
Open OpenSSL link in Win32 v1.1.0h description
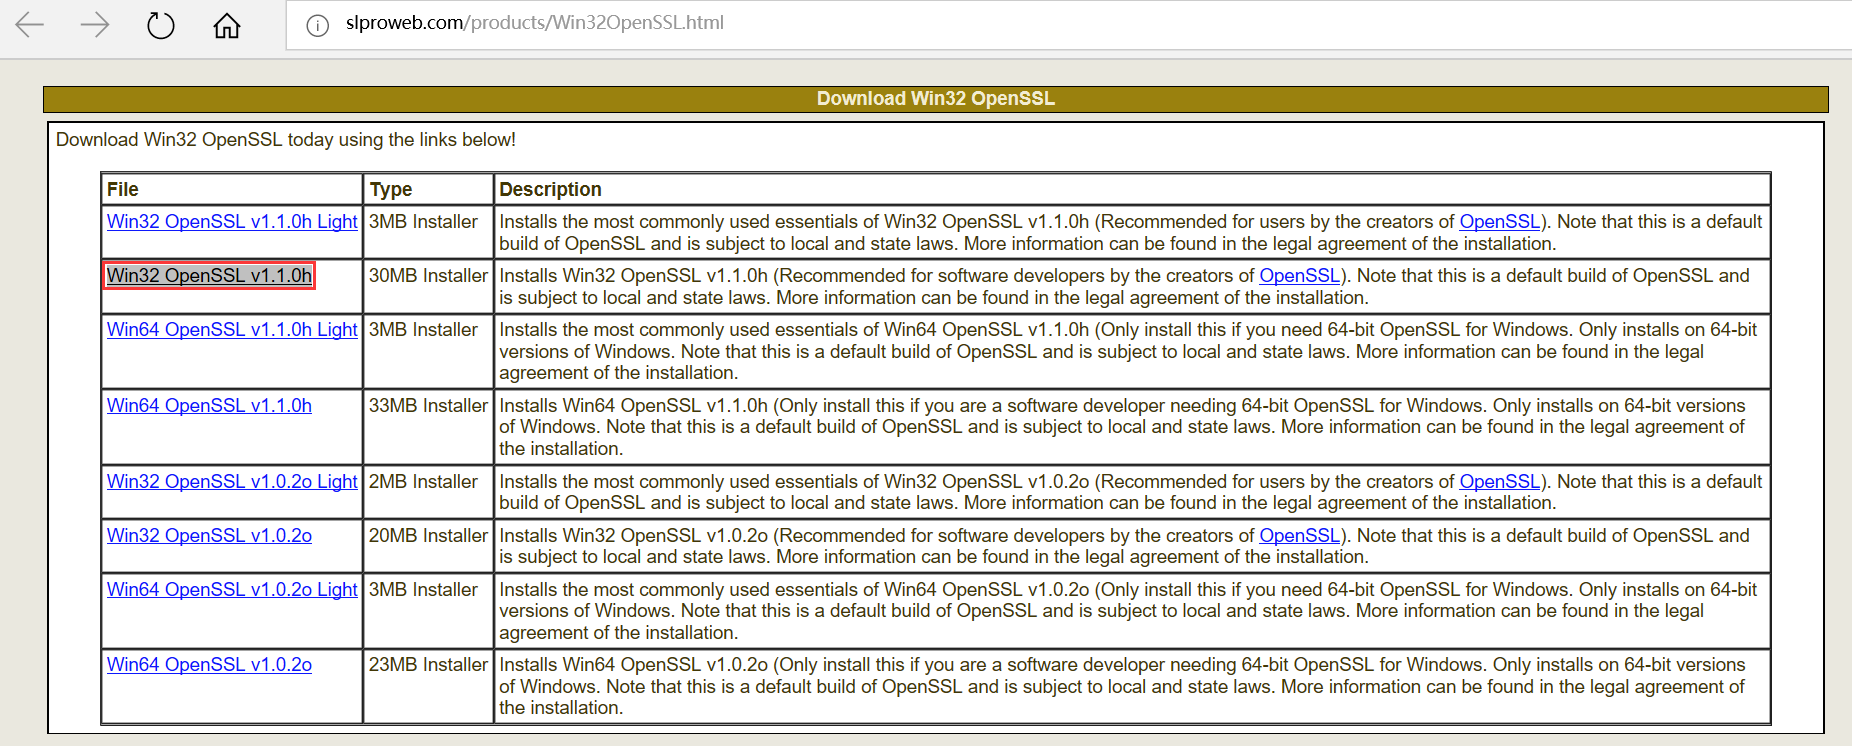(x=1299, y=275)
